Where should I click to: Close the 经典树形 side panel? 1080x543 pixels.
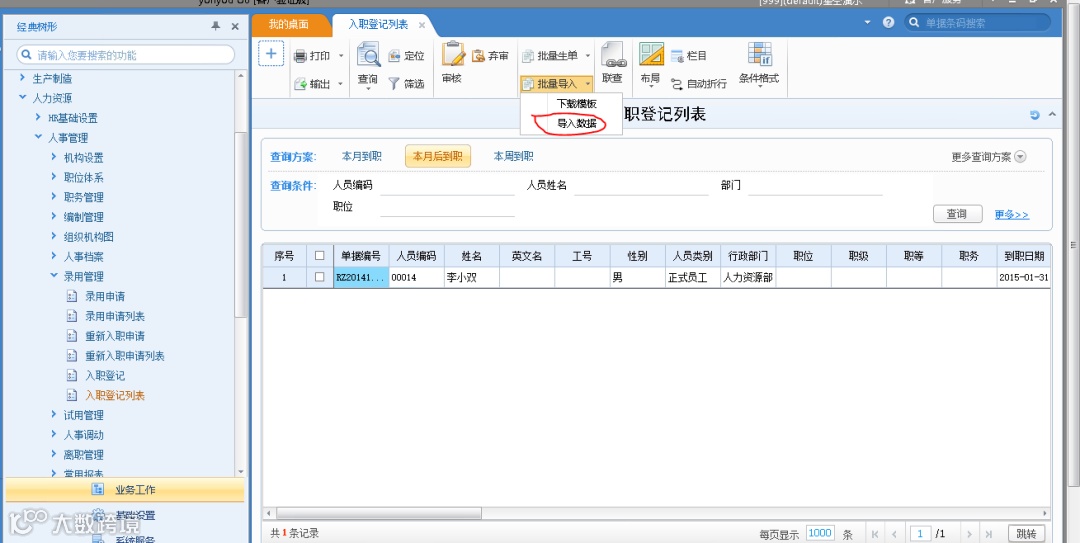tap(235, 26)
